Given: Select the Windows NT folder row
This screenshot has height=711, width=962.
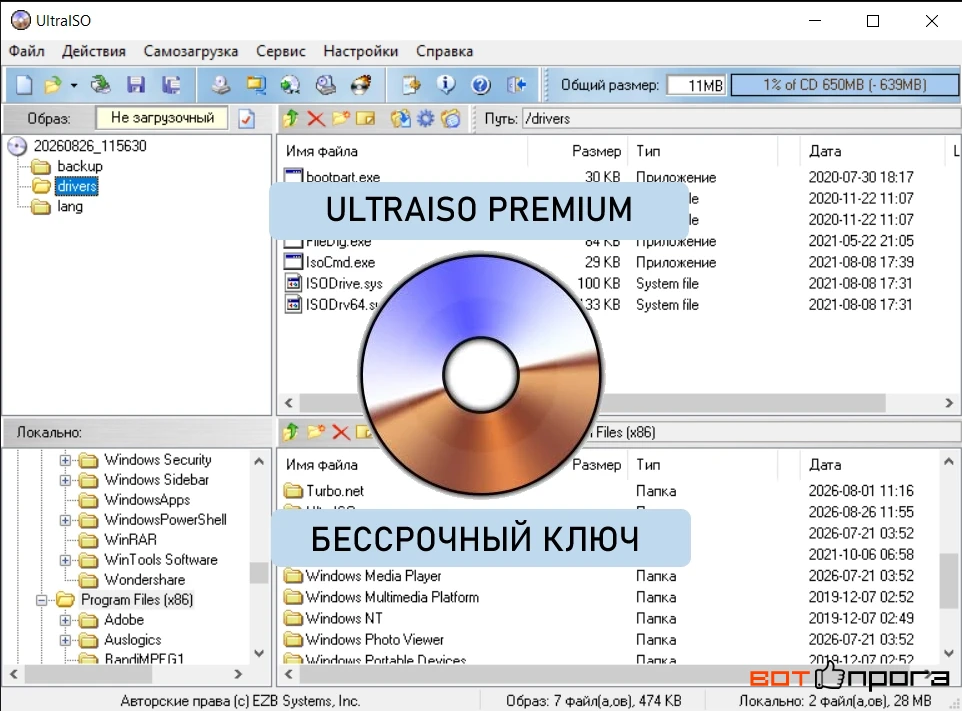Looking at the screenshot, I should (x=598, y=618).
